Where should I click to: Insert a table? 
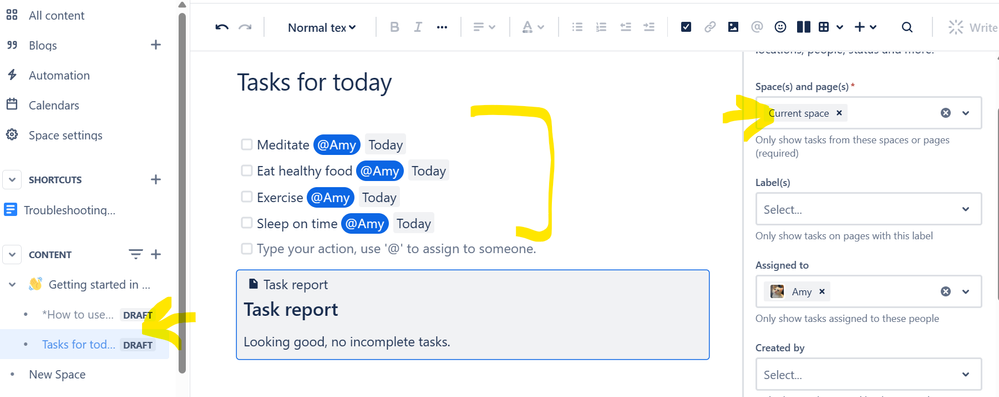point(823,27)
